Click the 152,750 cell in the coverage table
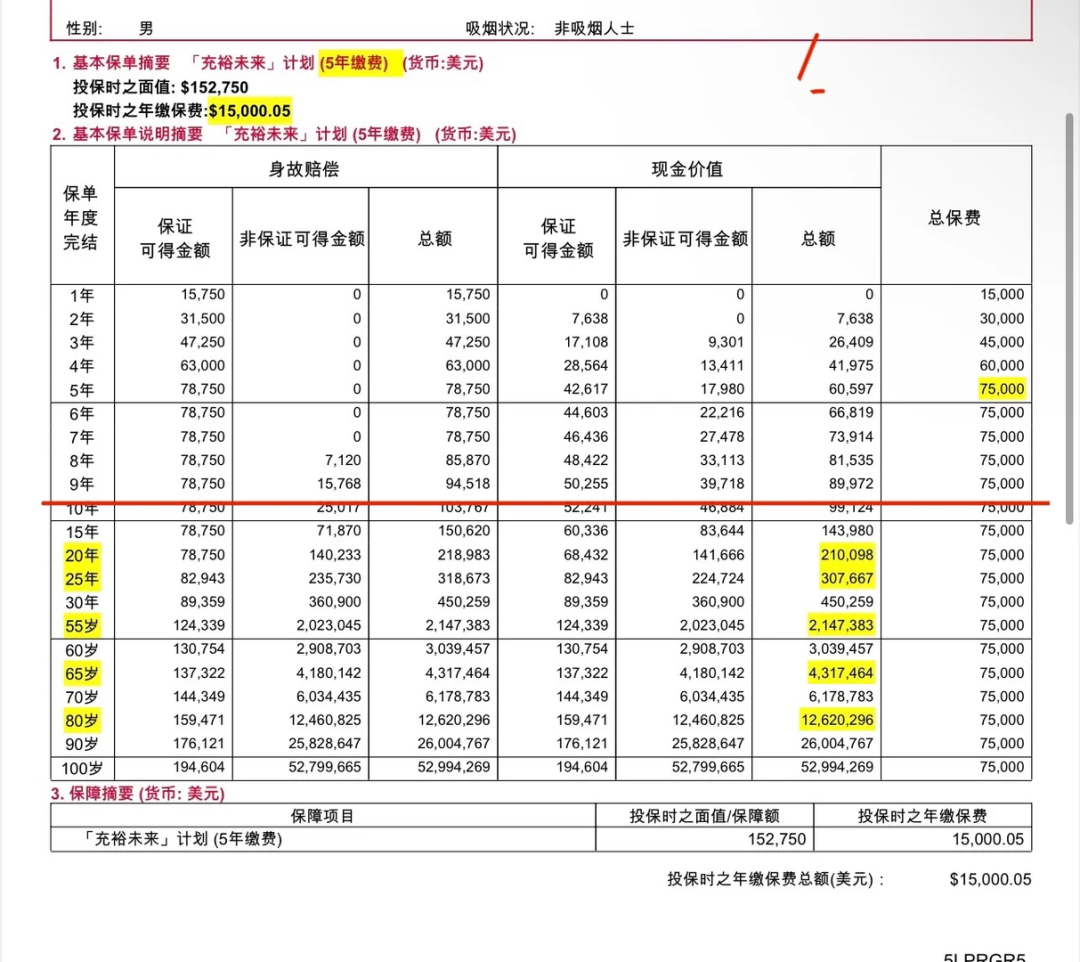Image resolution: width=1080 pixels, height=962 pixels. pyautogui.click(x=776, y=840)
